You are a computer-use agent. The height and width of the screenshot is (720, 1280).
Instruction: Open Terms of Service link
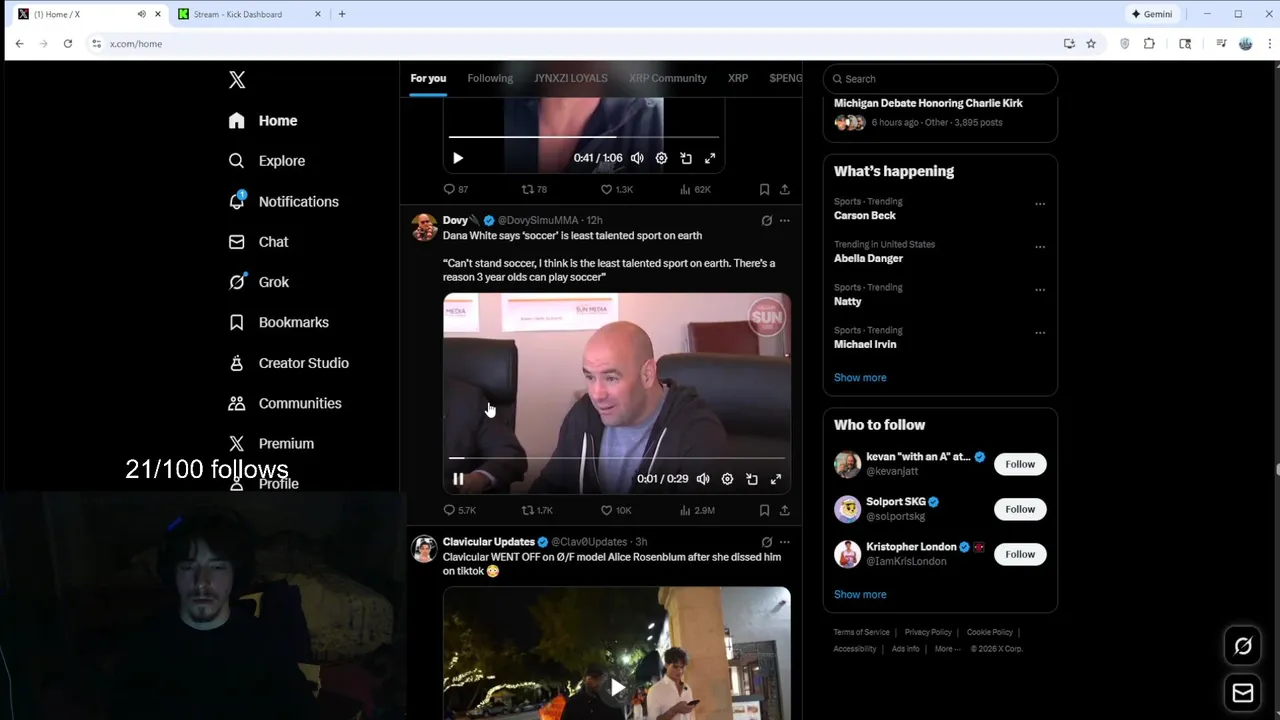[x=861, y=632]
